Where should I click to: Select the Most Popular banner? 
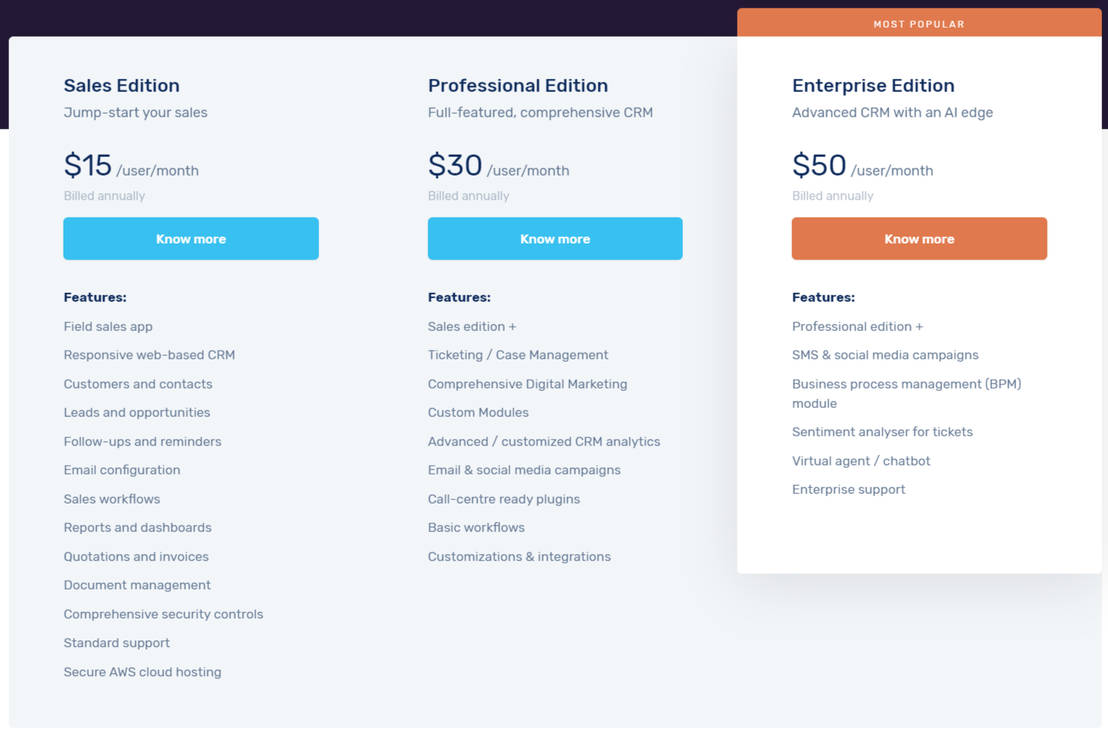pos(919,23)
